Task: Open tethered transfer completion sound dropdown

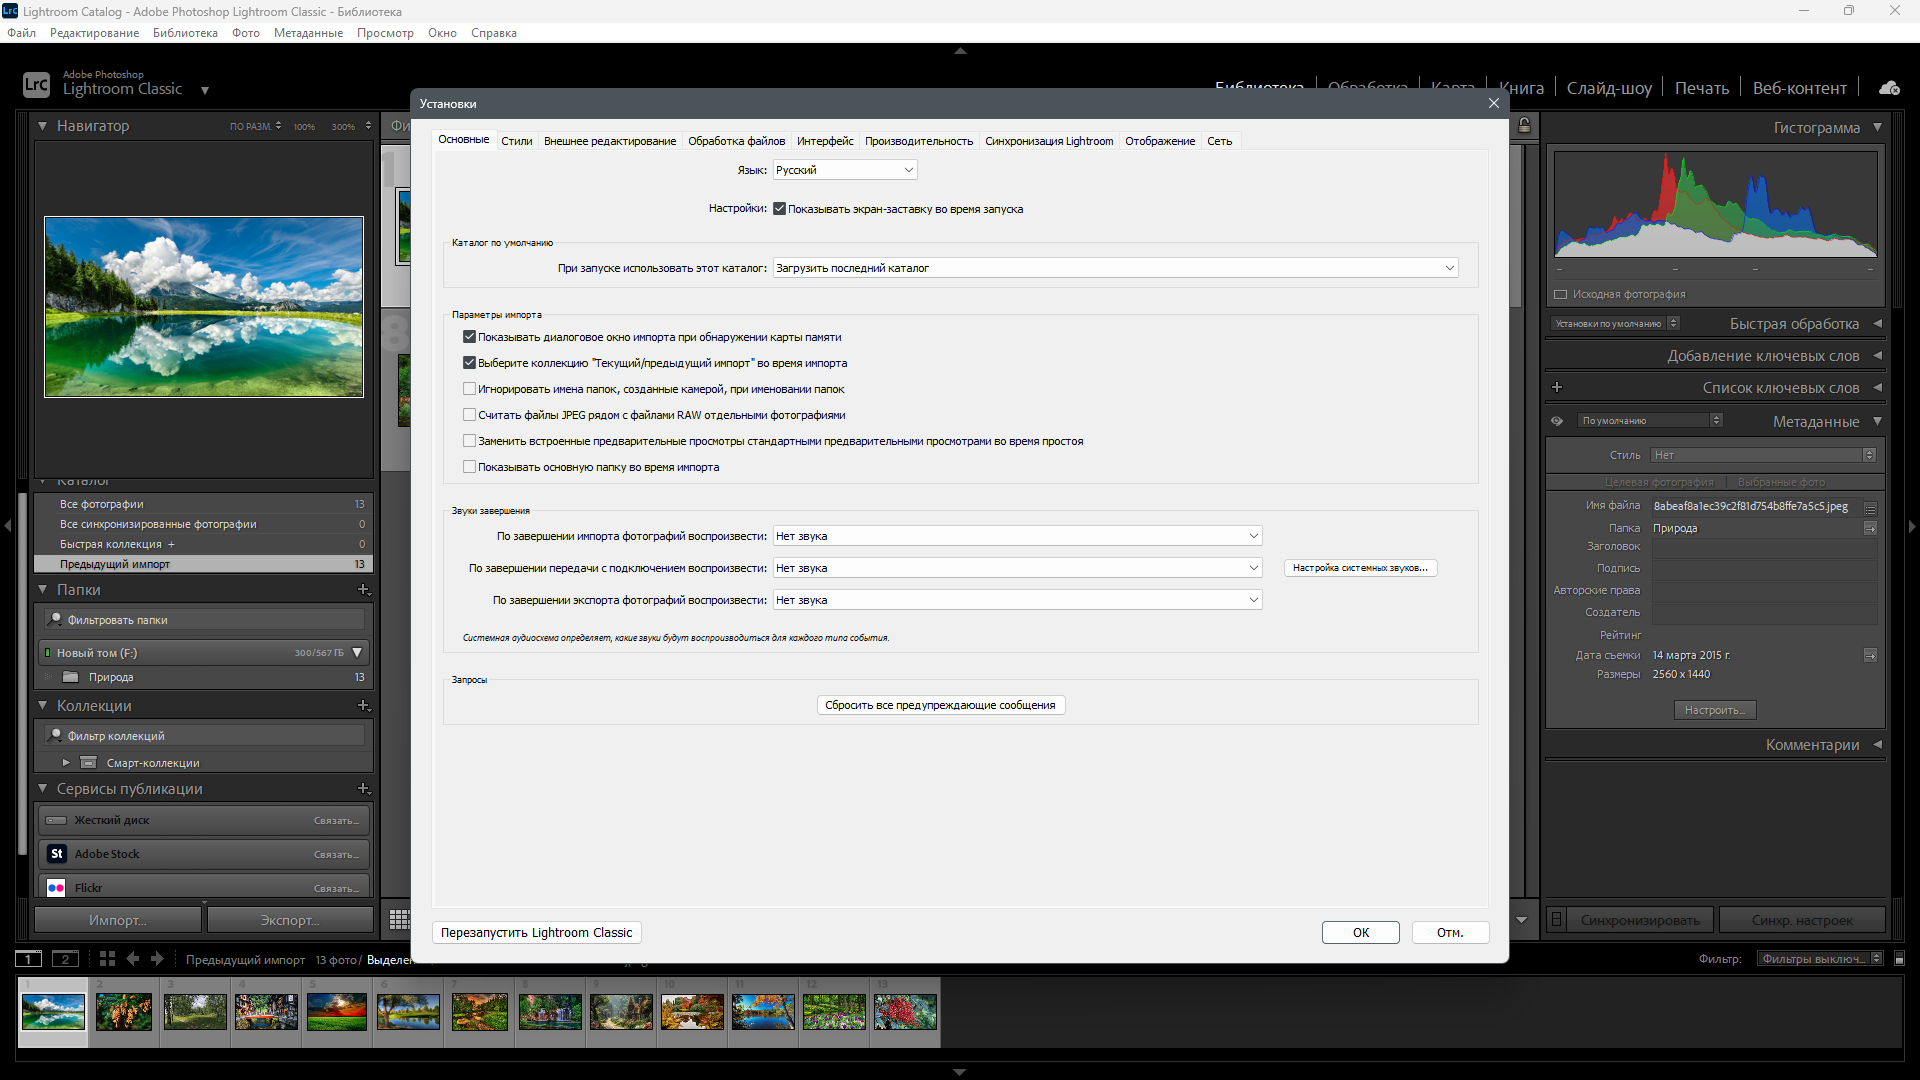Action: coord(1017,568)
